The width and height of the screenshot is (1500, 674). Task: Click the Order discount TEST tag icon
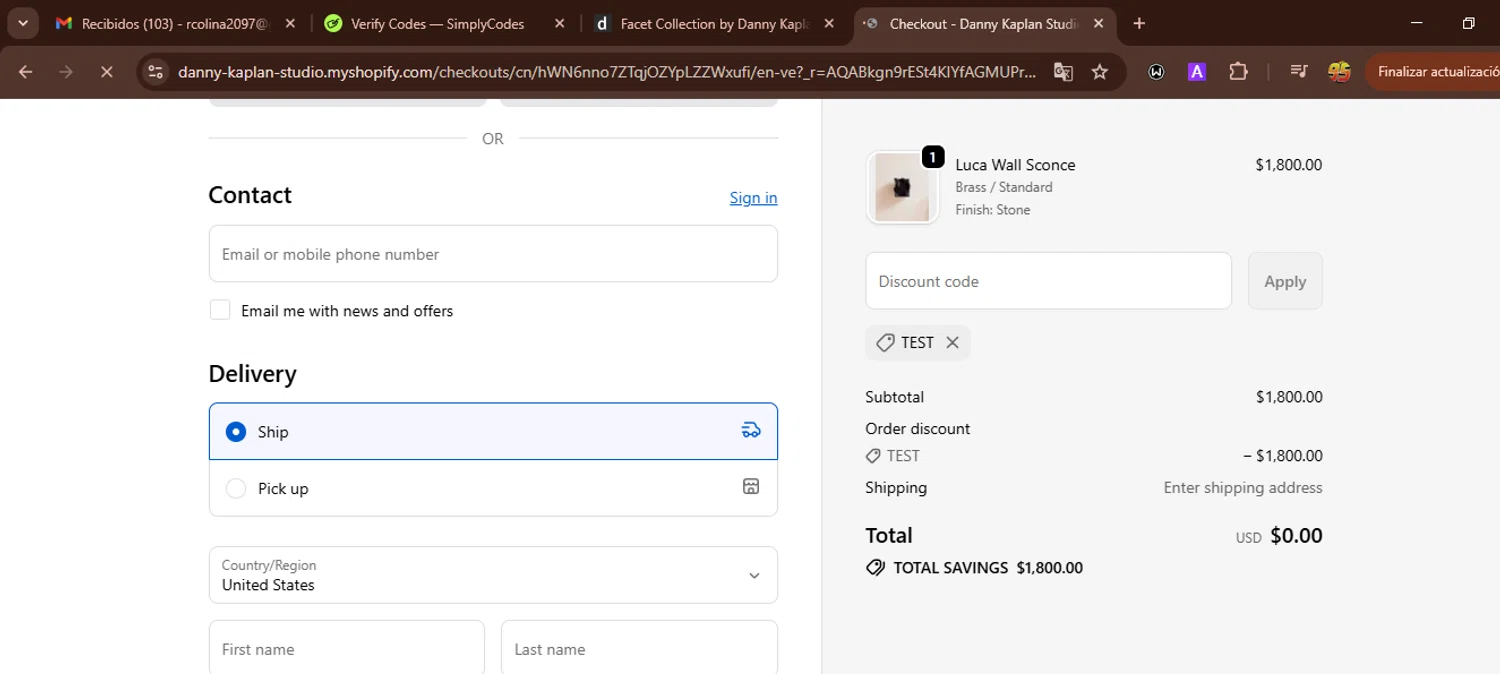[x=873, y=456]
